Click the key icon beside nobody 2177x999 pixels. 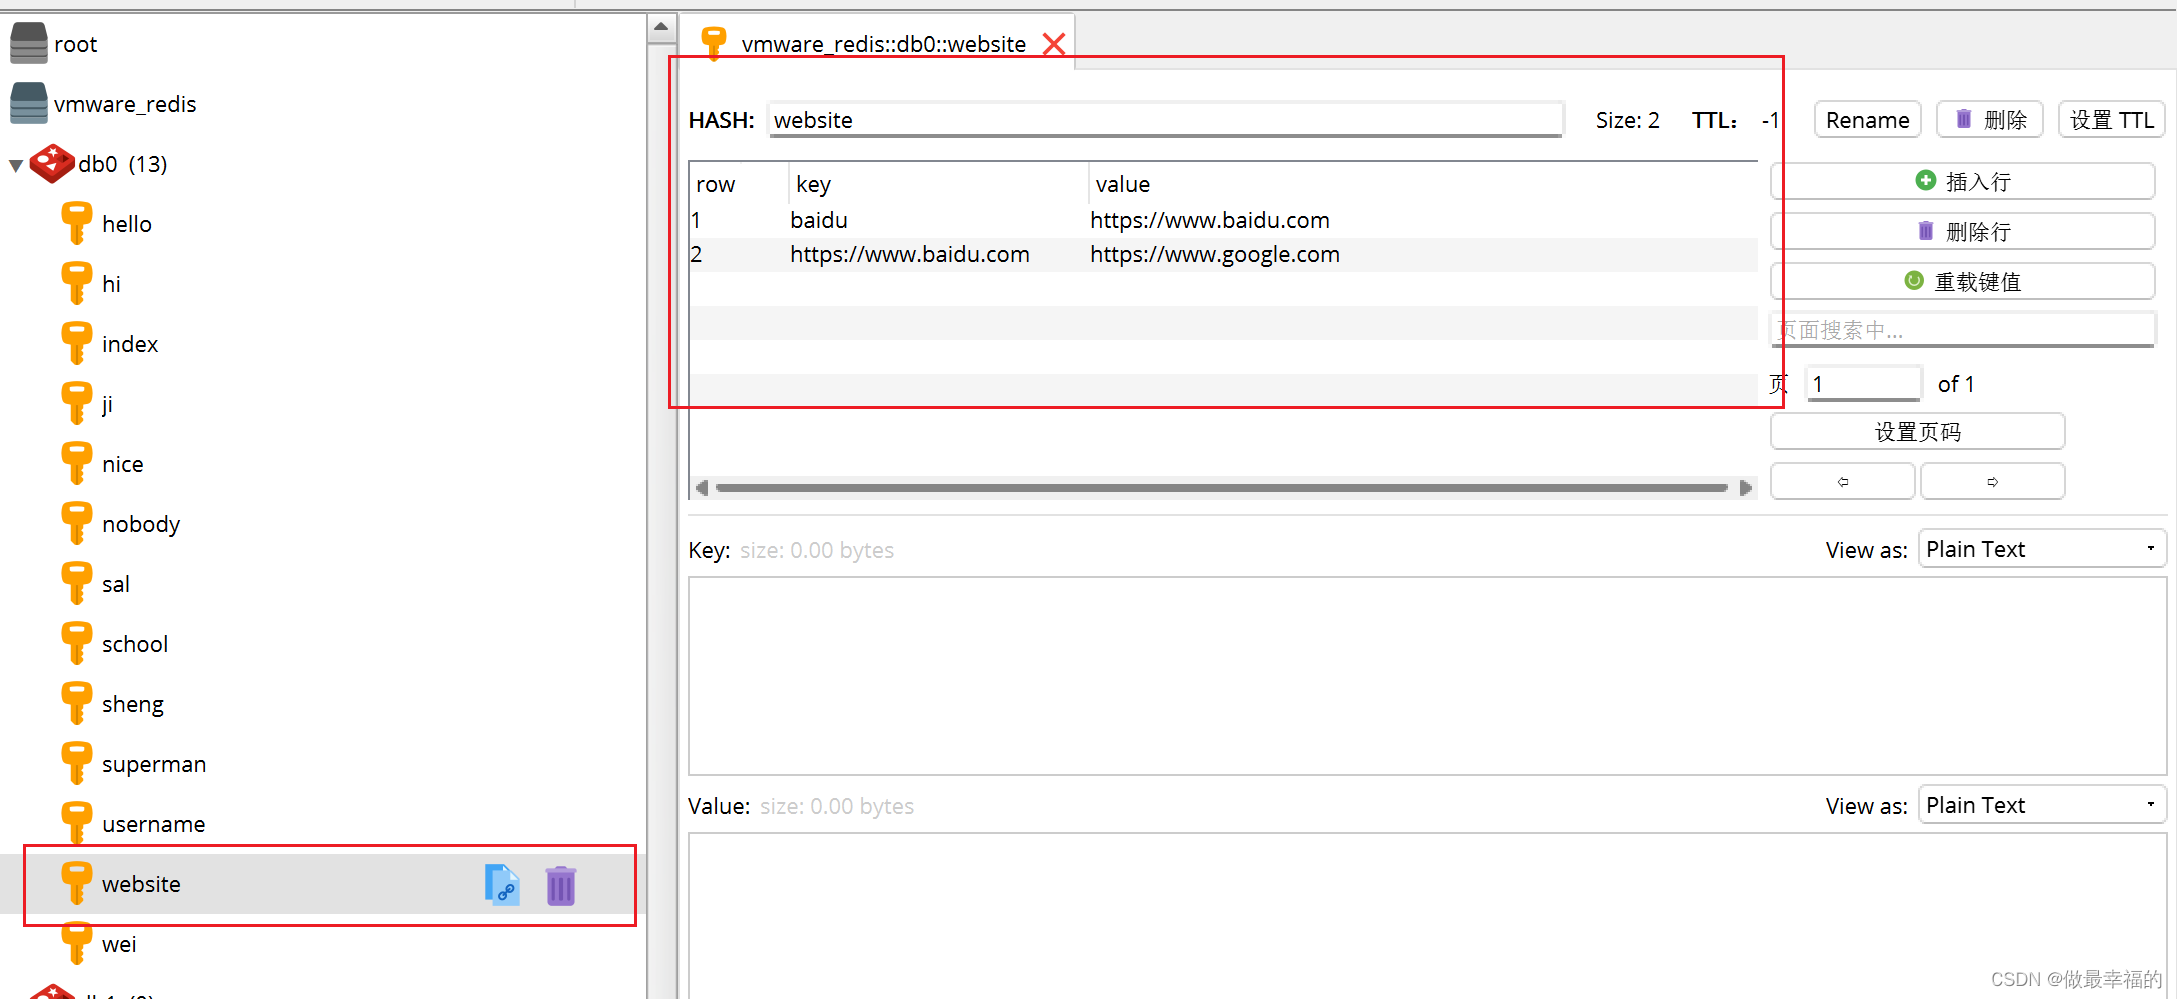[77, 523]
